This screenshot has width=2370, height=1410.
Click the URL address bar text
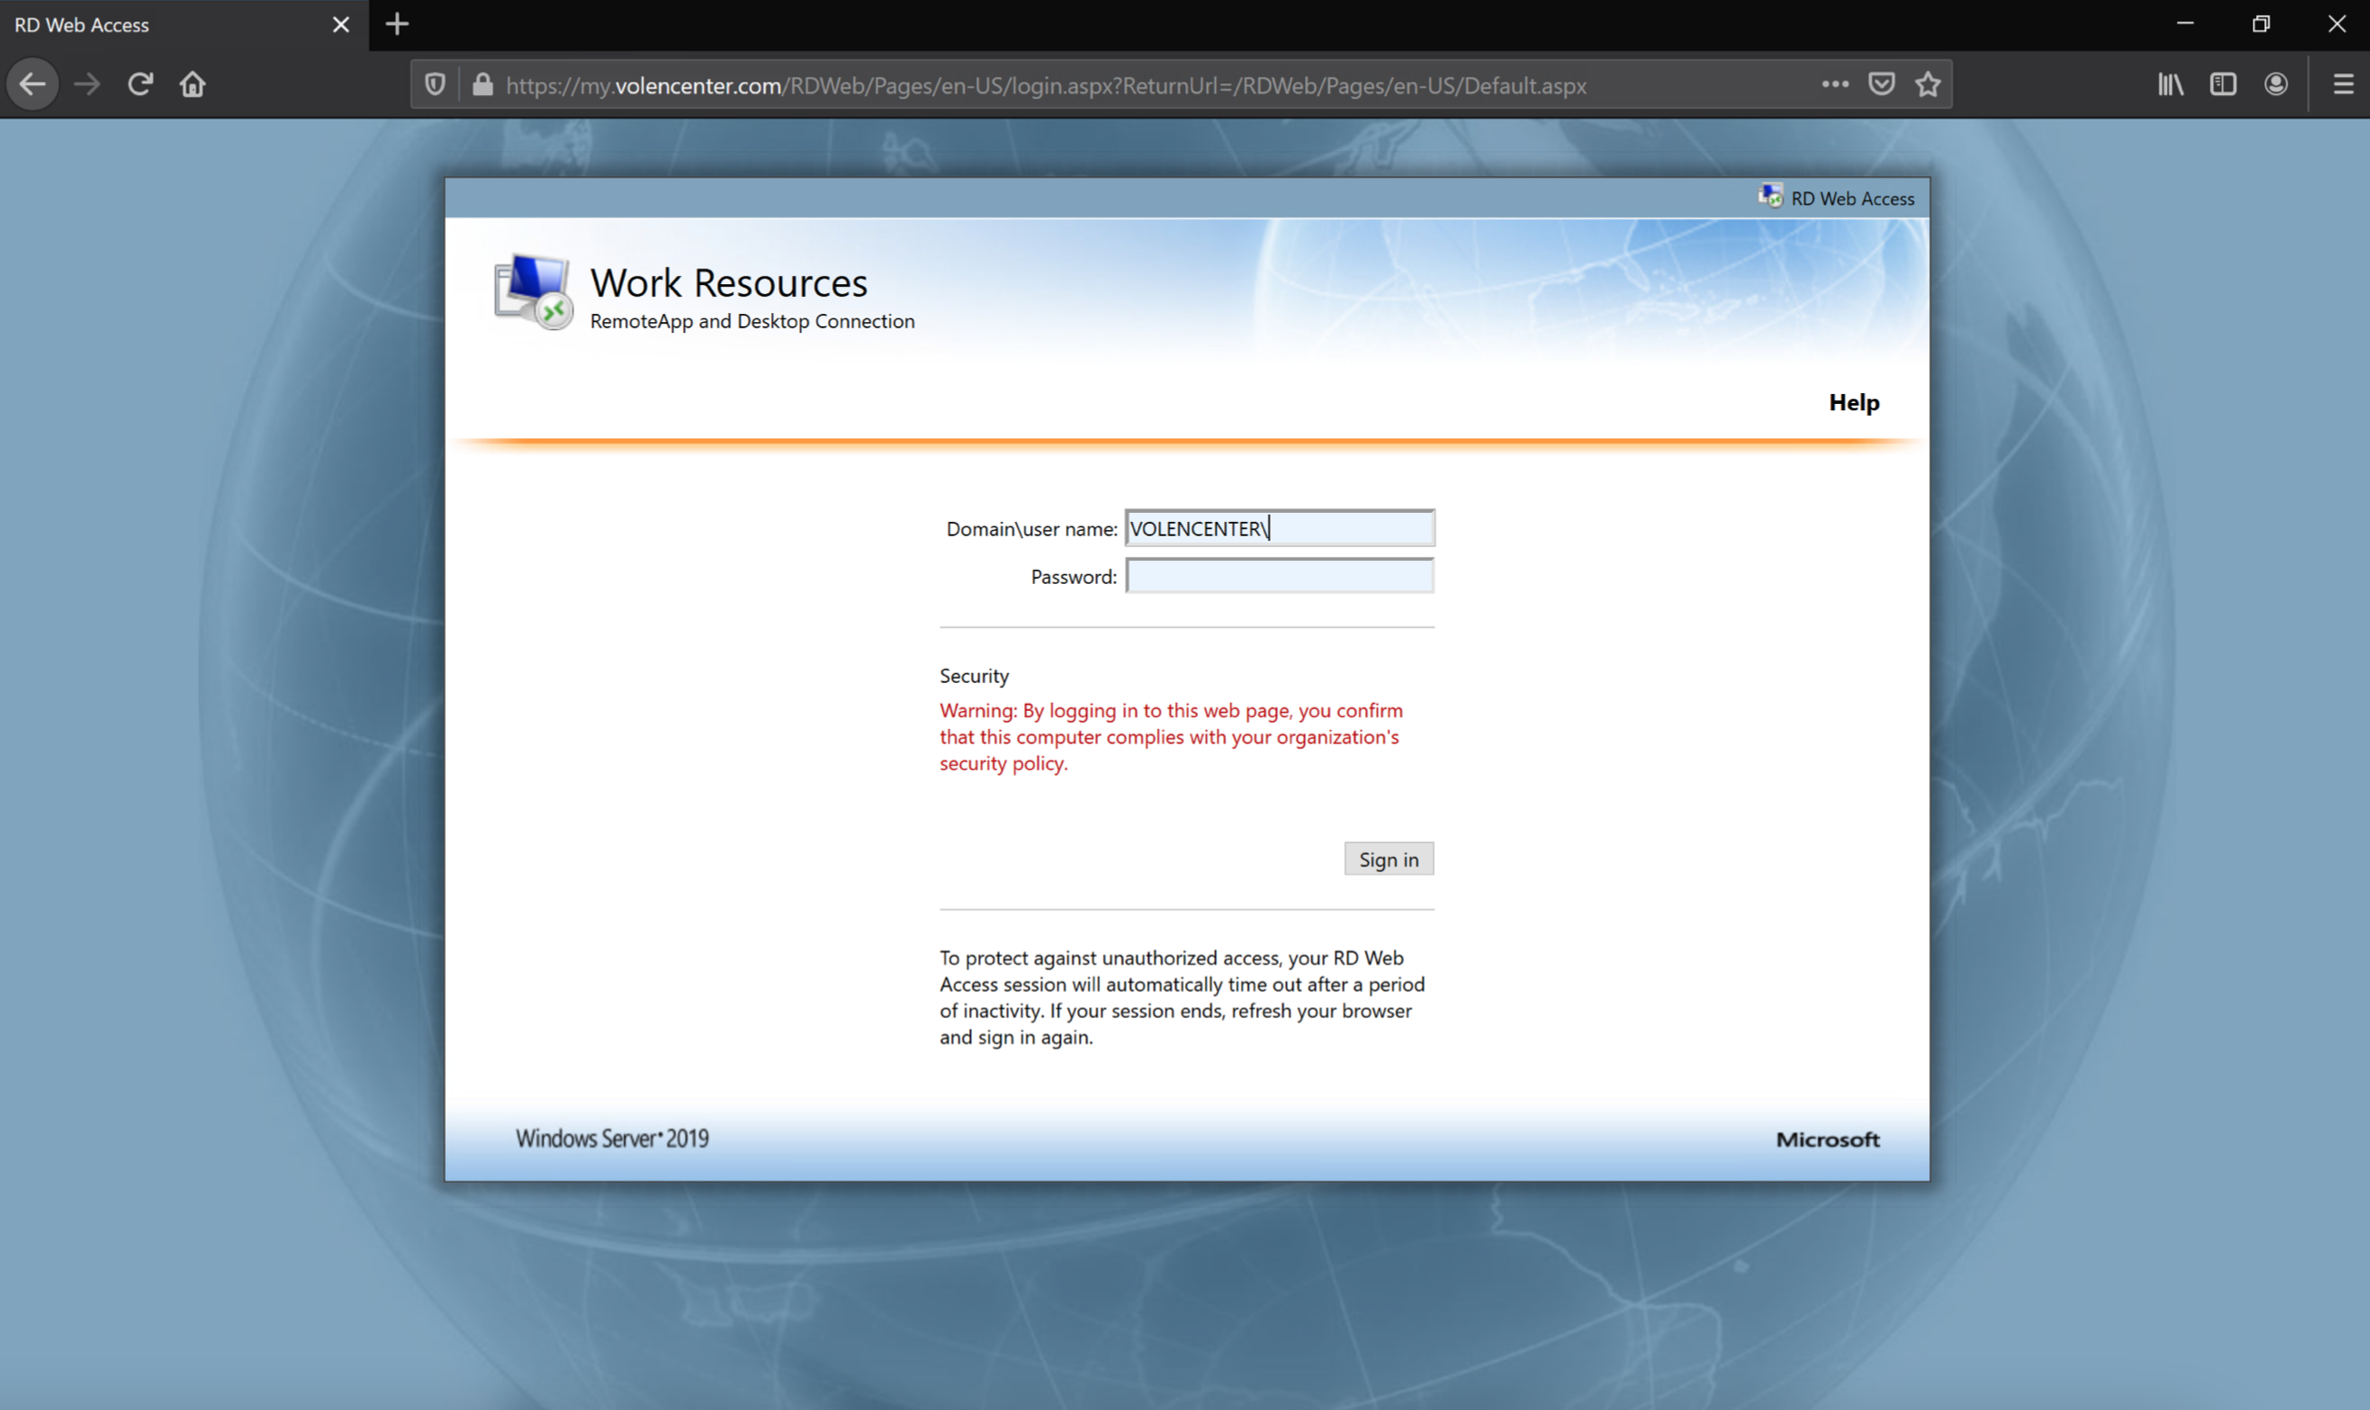click(x=1045, y=85)
